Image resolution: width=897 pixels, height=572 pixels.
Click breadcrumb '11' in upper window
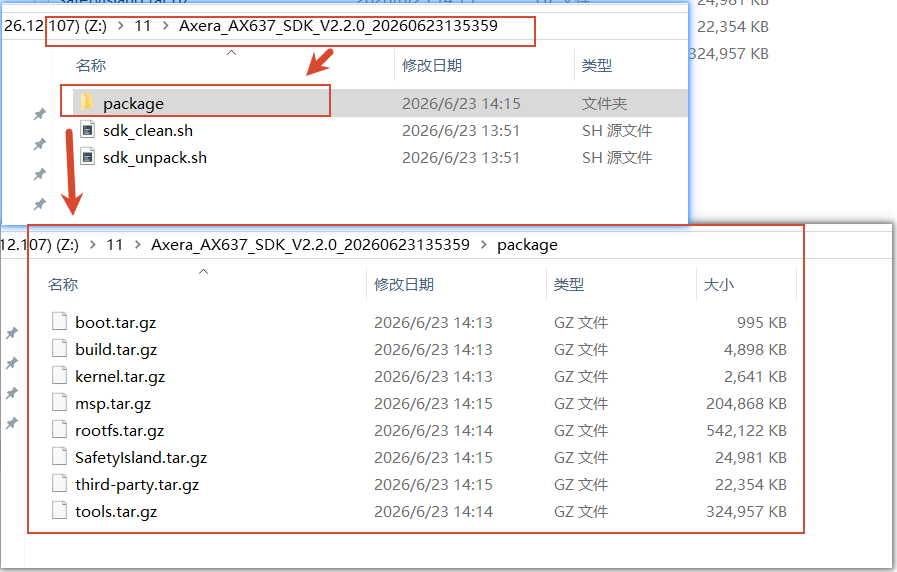pyautogui.click(x=142, y=26)
